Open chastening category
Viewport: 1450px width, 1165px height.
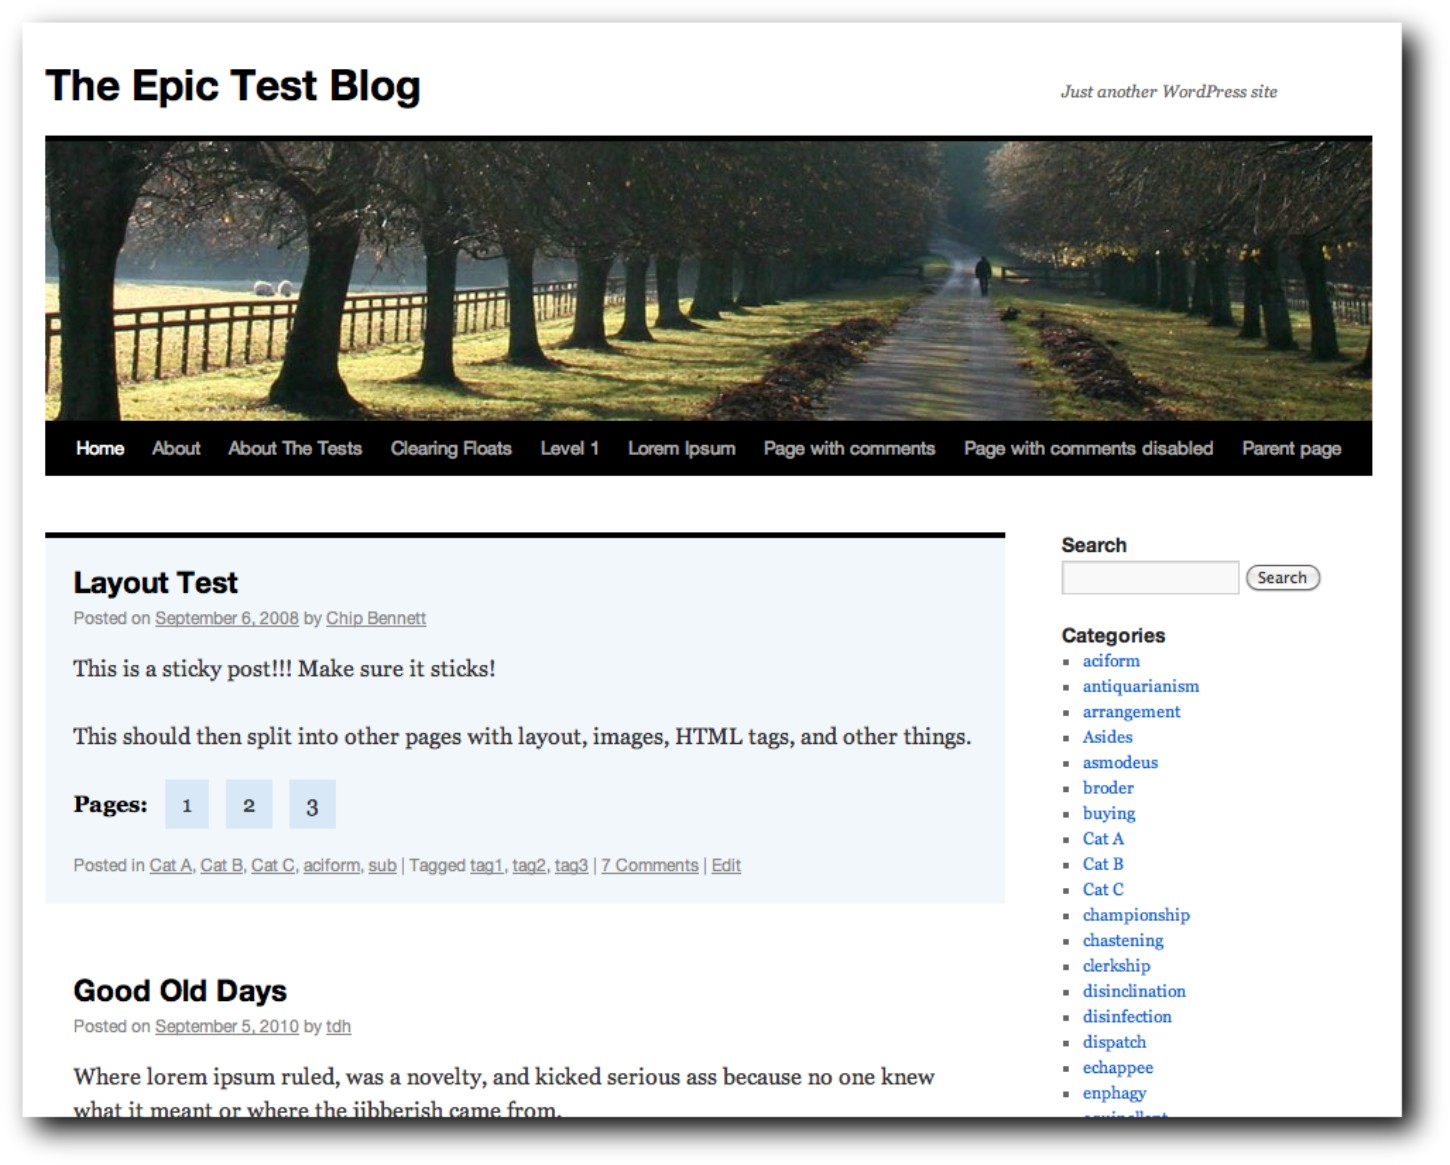point(1123,940)
